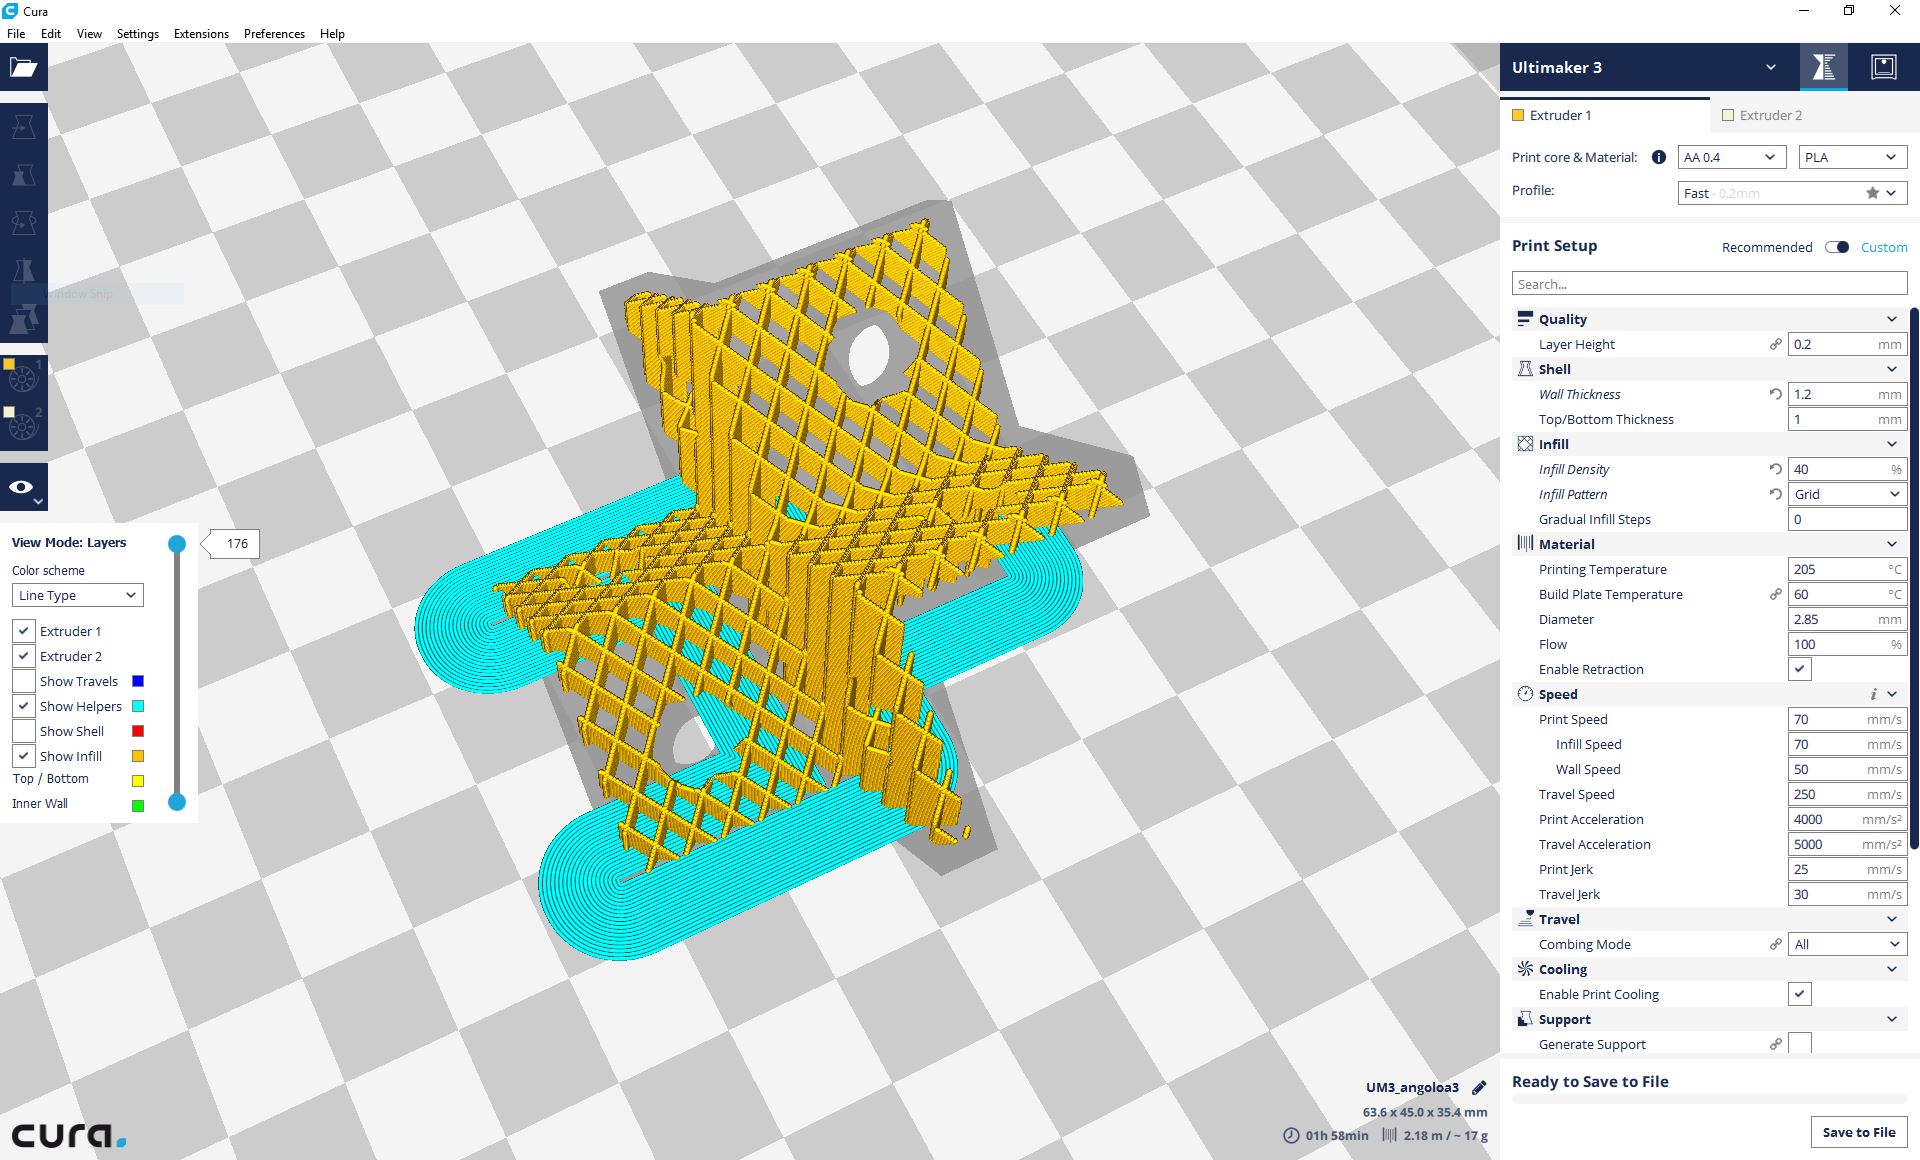Open the view mode eye menu

[x=23, y=487]
